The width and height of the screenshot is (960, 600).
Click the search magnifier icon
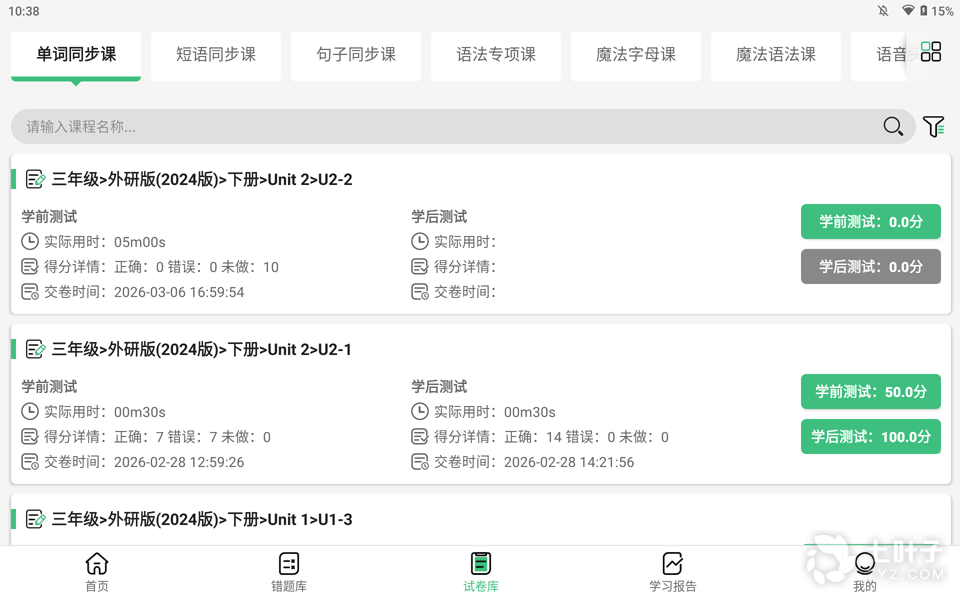pyautogui.click(x=893, y=127)
